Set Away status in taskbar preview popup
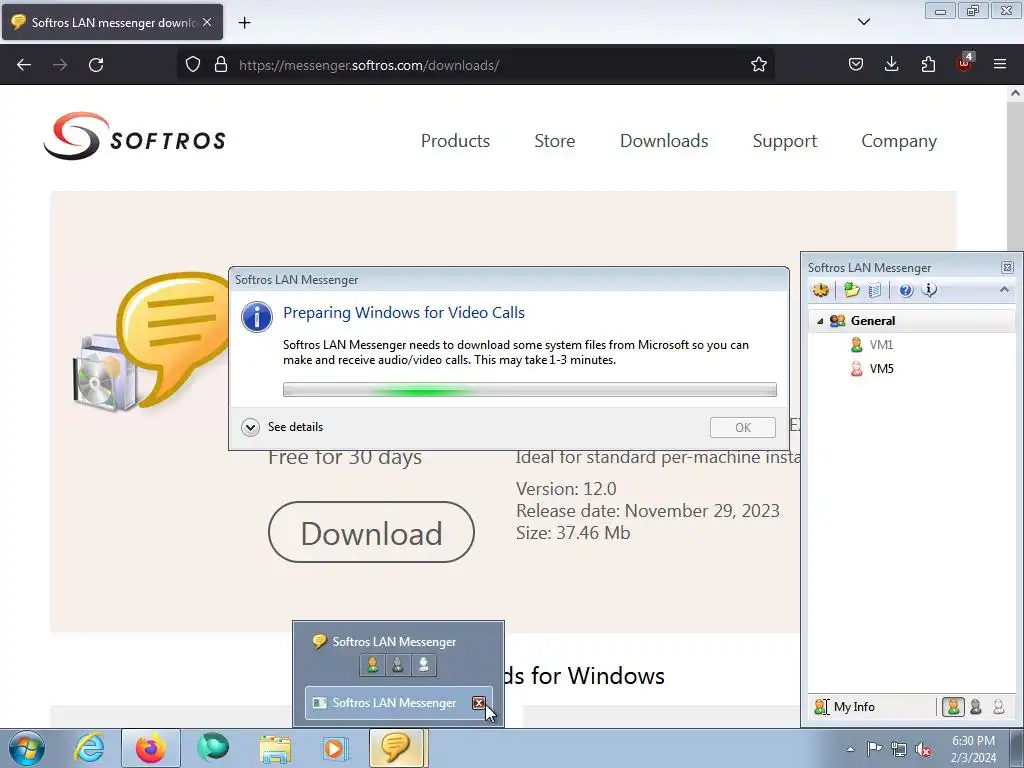 pos(423,665)
